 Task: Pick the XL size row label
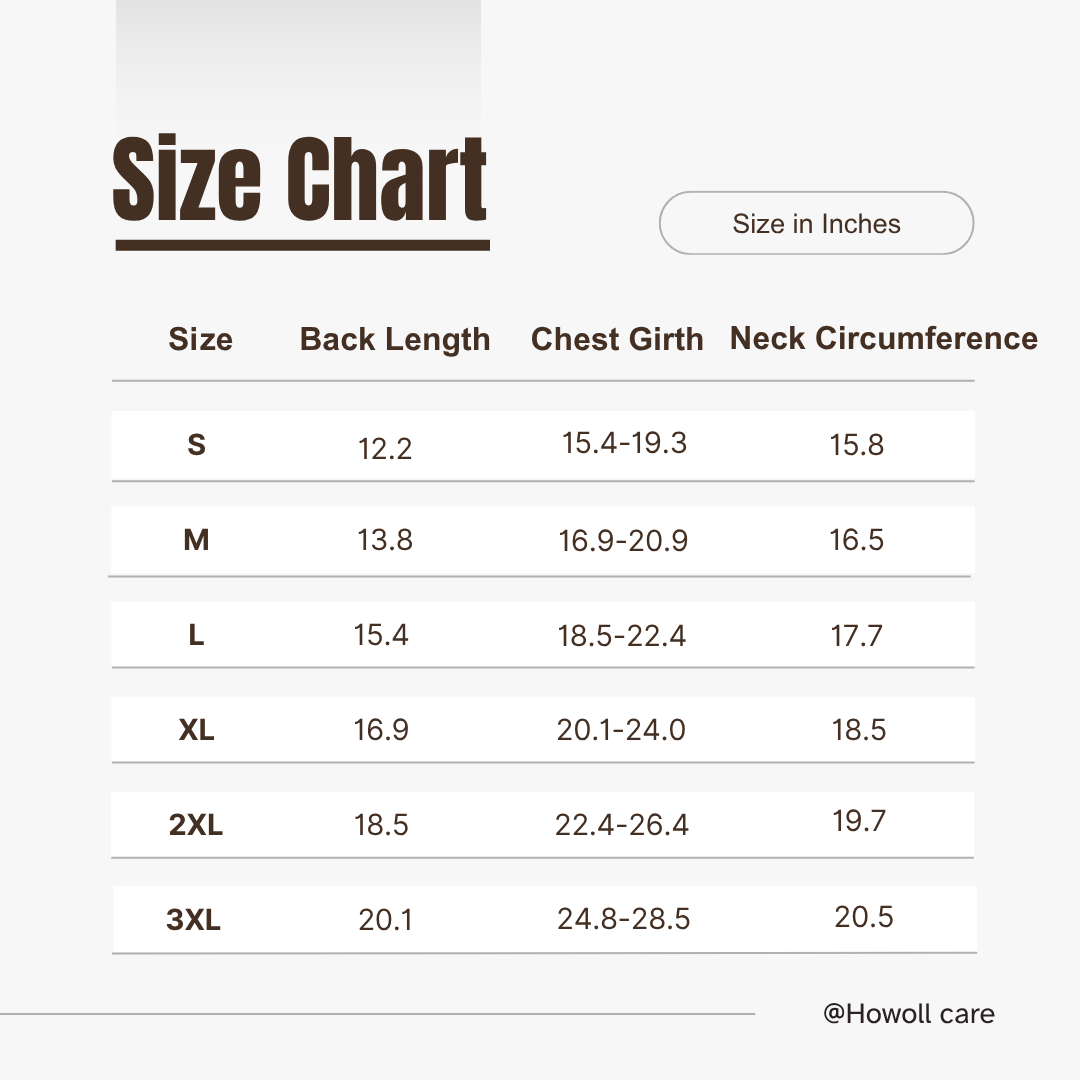click(196, 730)
